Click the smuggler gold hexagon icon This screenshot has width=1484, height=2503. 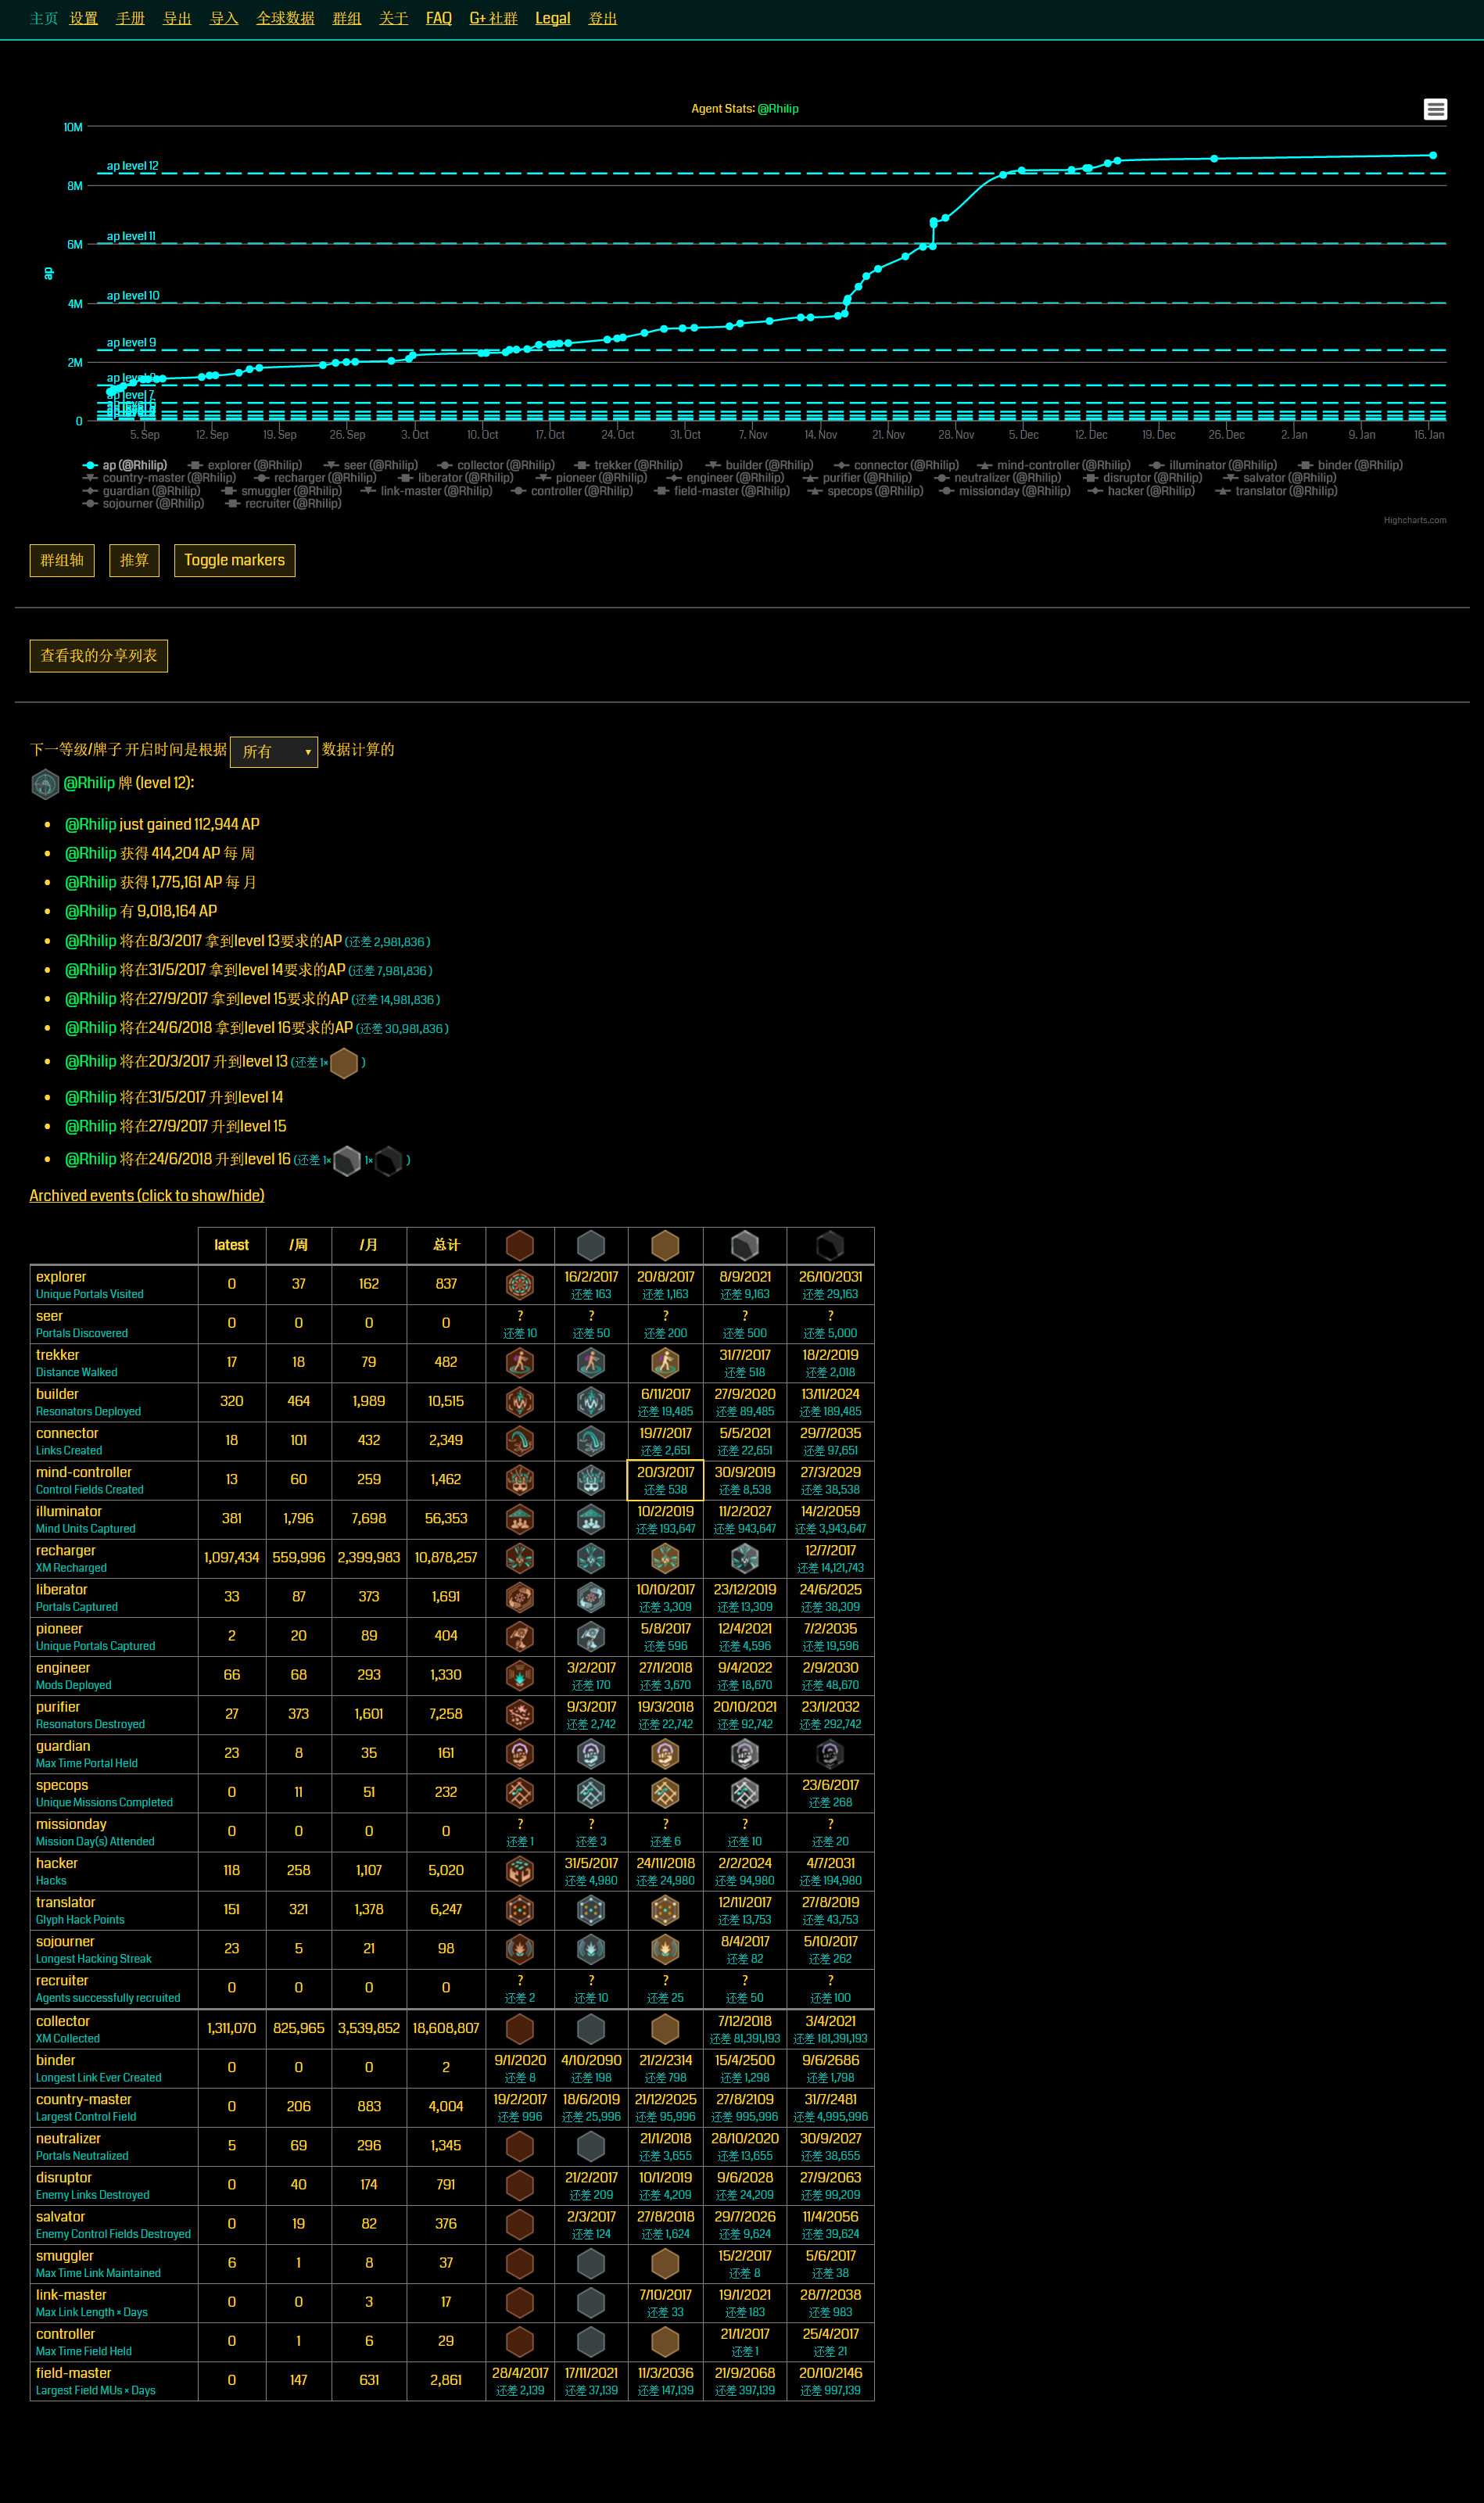665,2262
